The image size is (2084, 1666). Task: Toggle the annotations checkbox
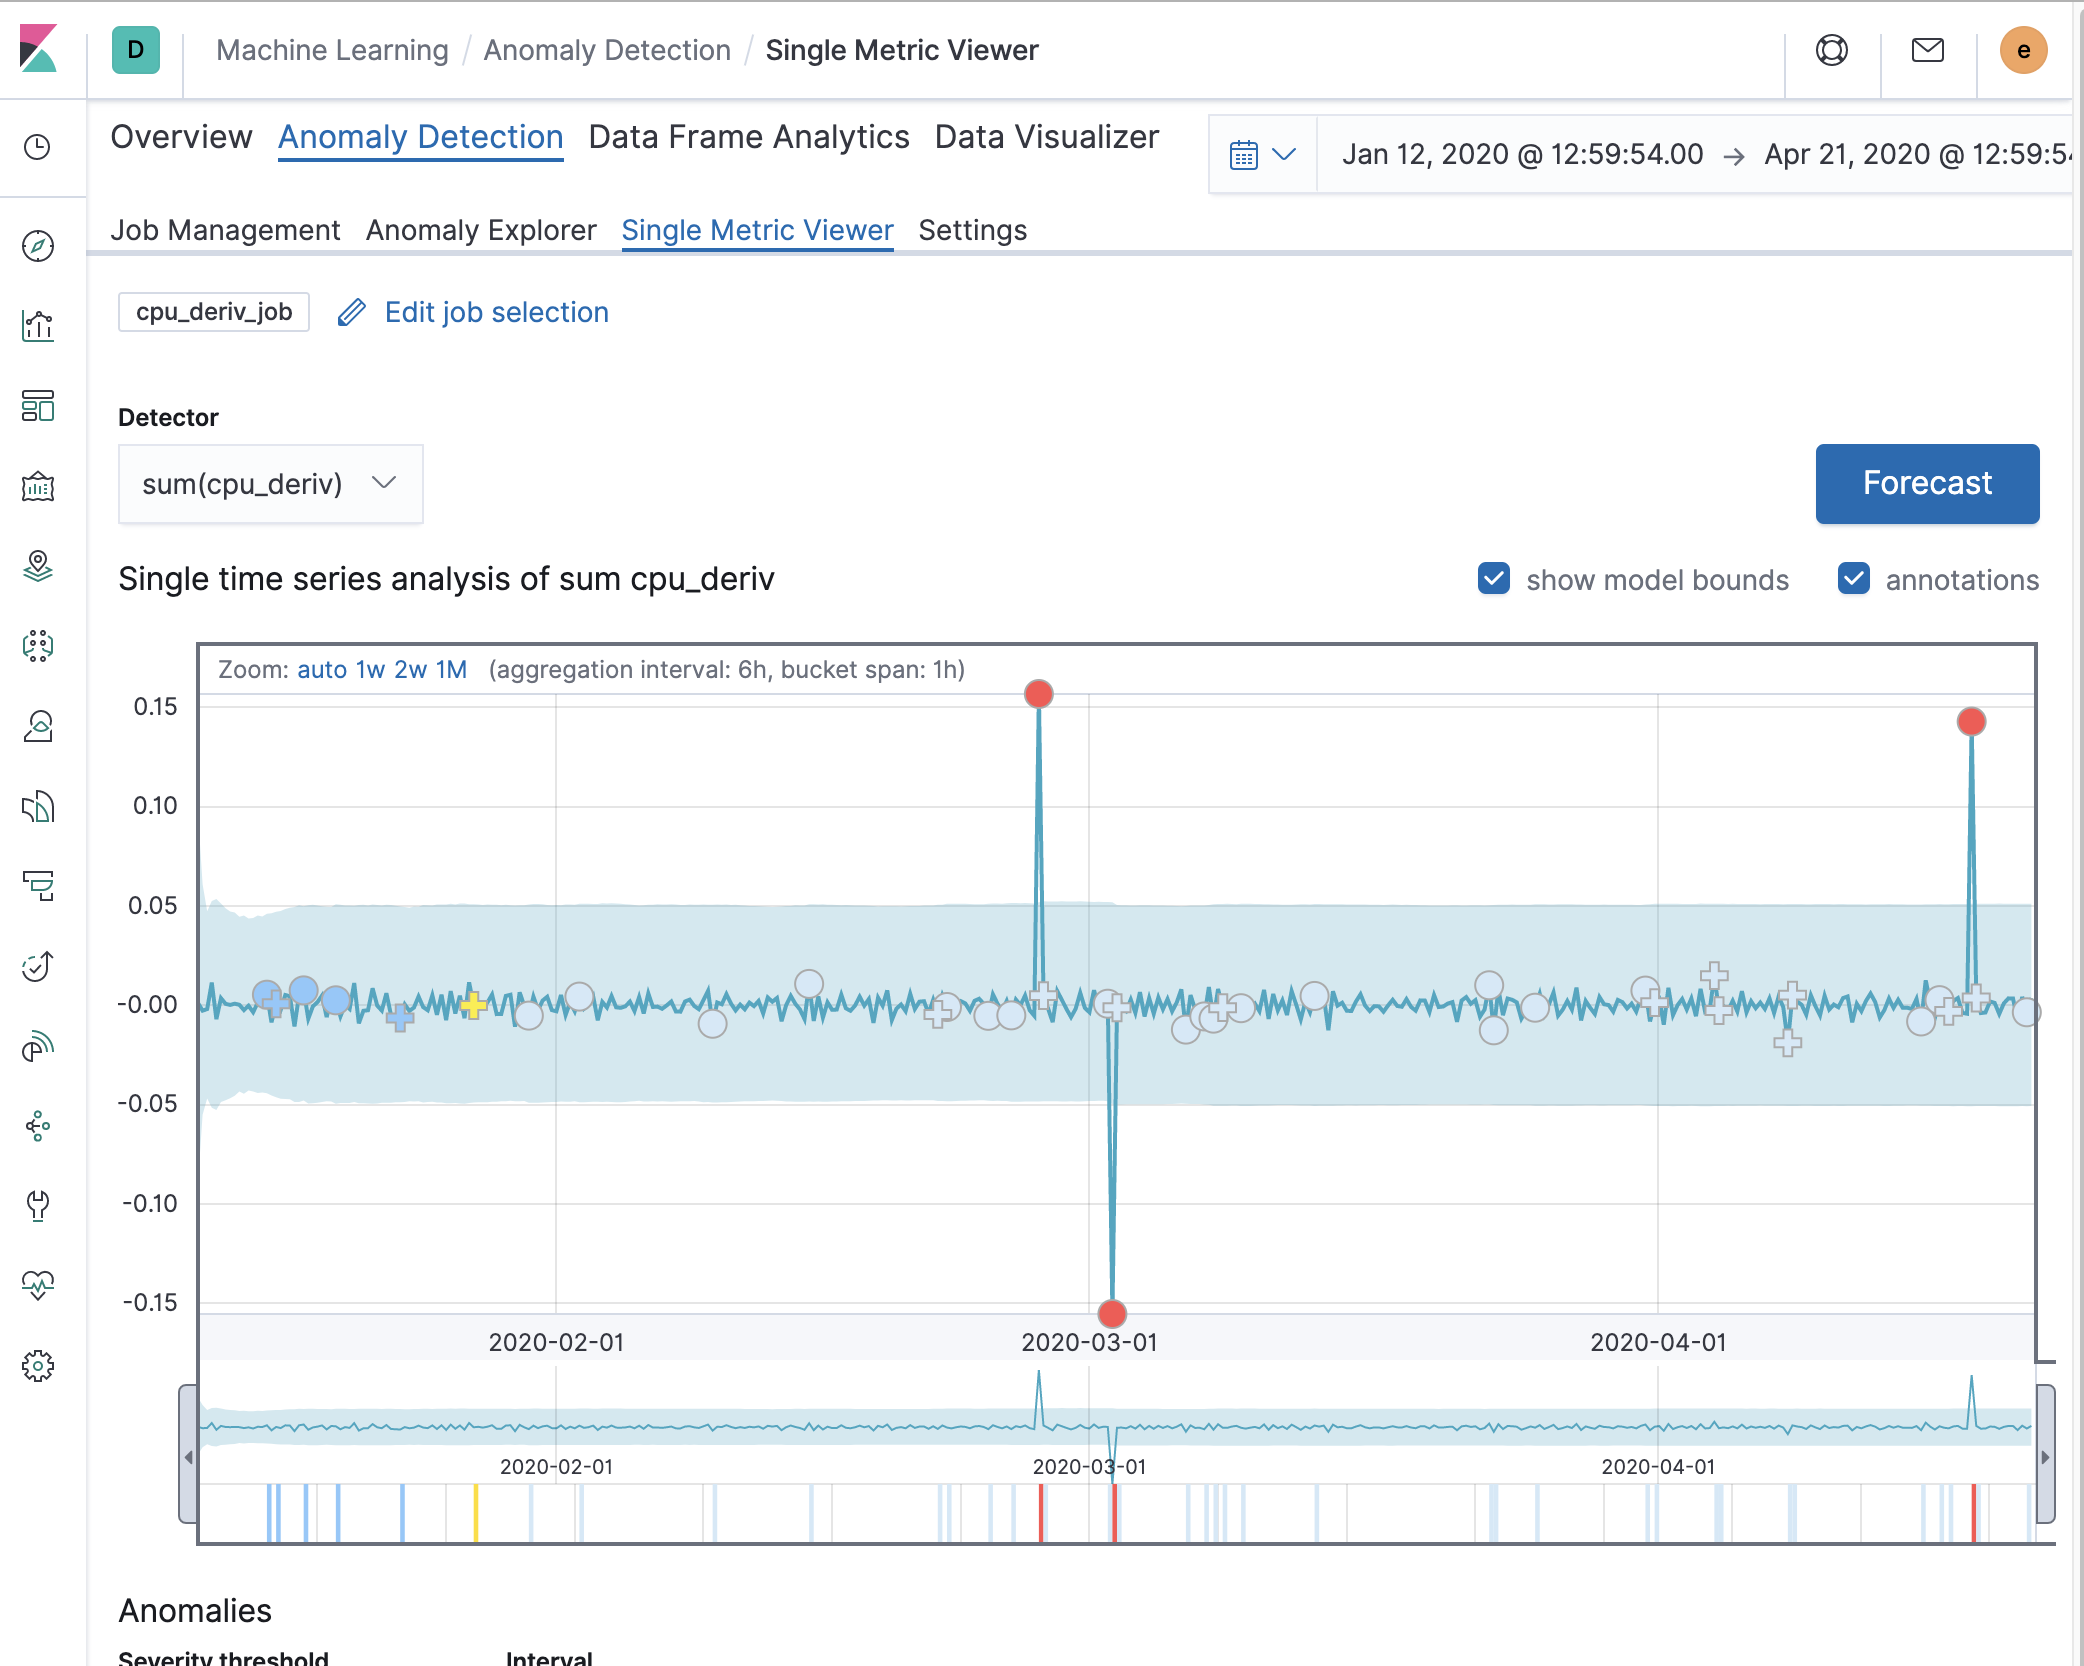tap(1853, 579)
